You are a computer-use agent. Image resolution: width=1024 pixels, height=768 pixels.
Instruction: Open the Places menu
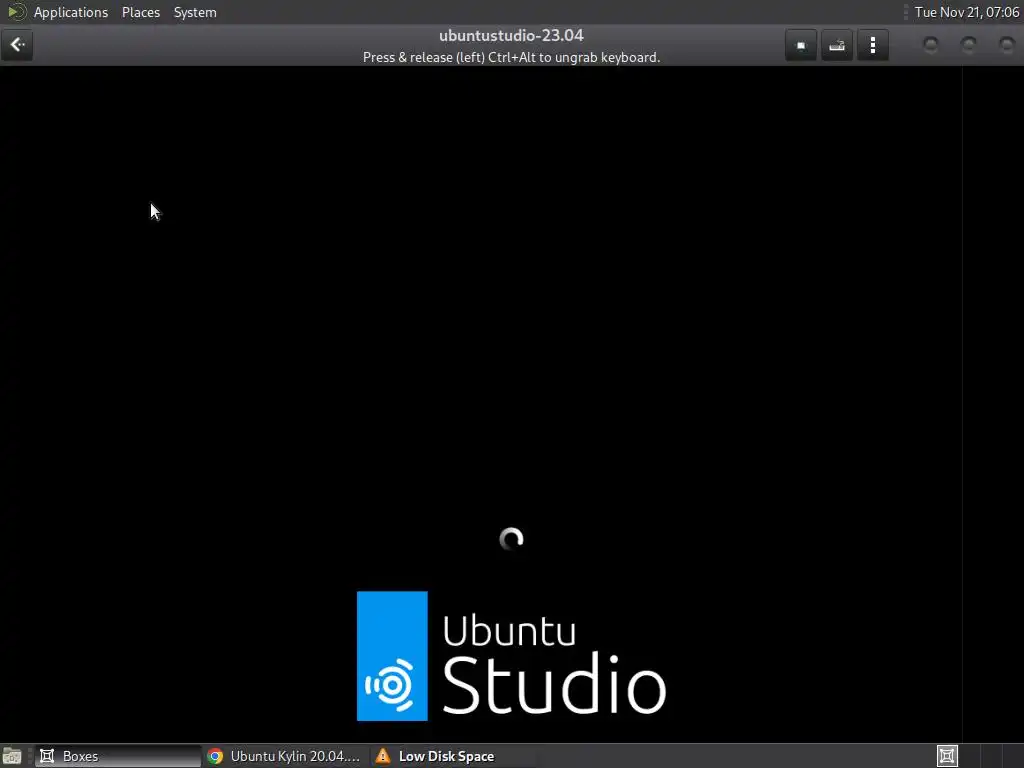coord(140,12)
